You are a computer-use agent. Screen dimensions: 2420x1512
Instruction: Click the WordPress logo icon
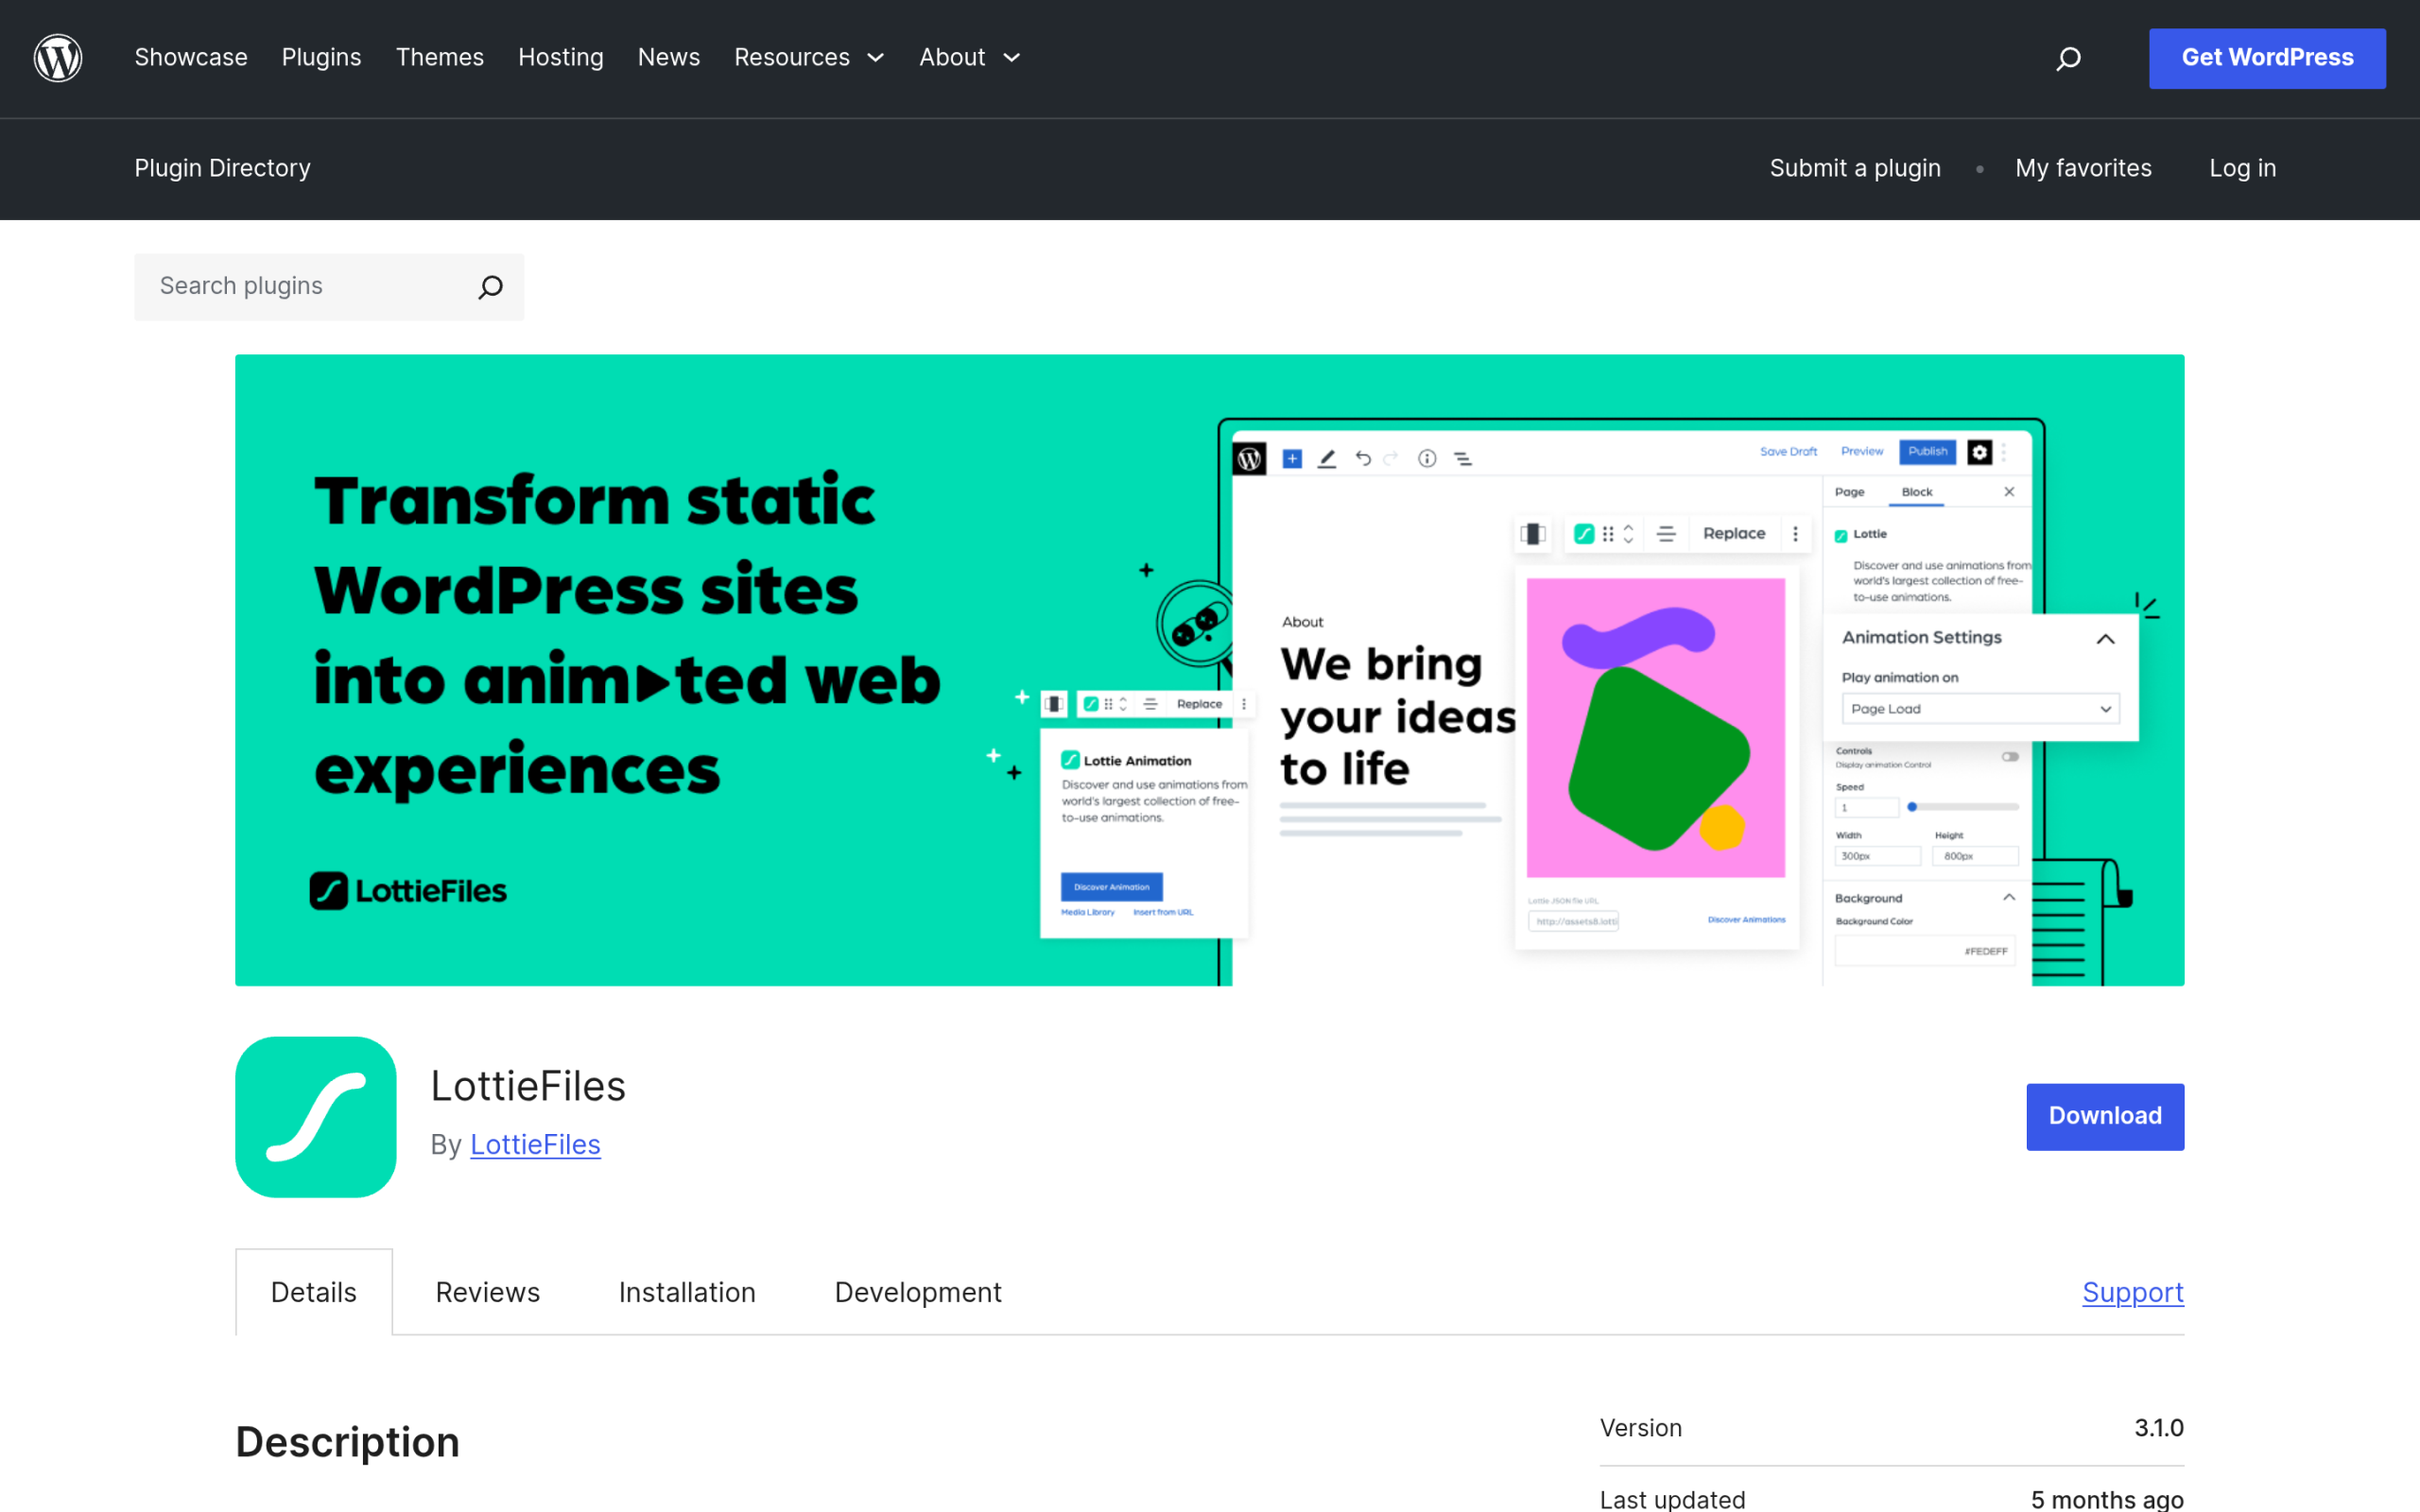click(58, 58)
